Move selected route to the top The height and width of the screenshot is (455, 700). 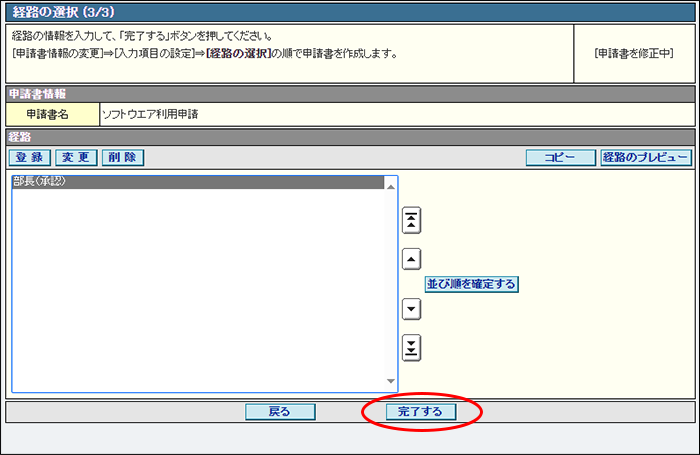click(411, 220)
